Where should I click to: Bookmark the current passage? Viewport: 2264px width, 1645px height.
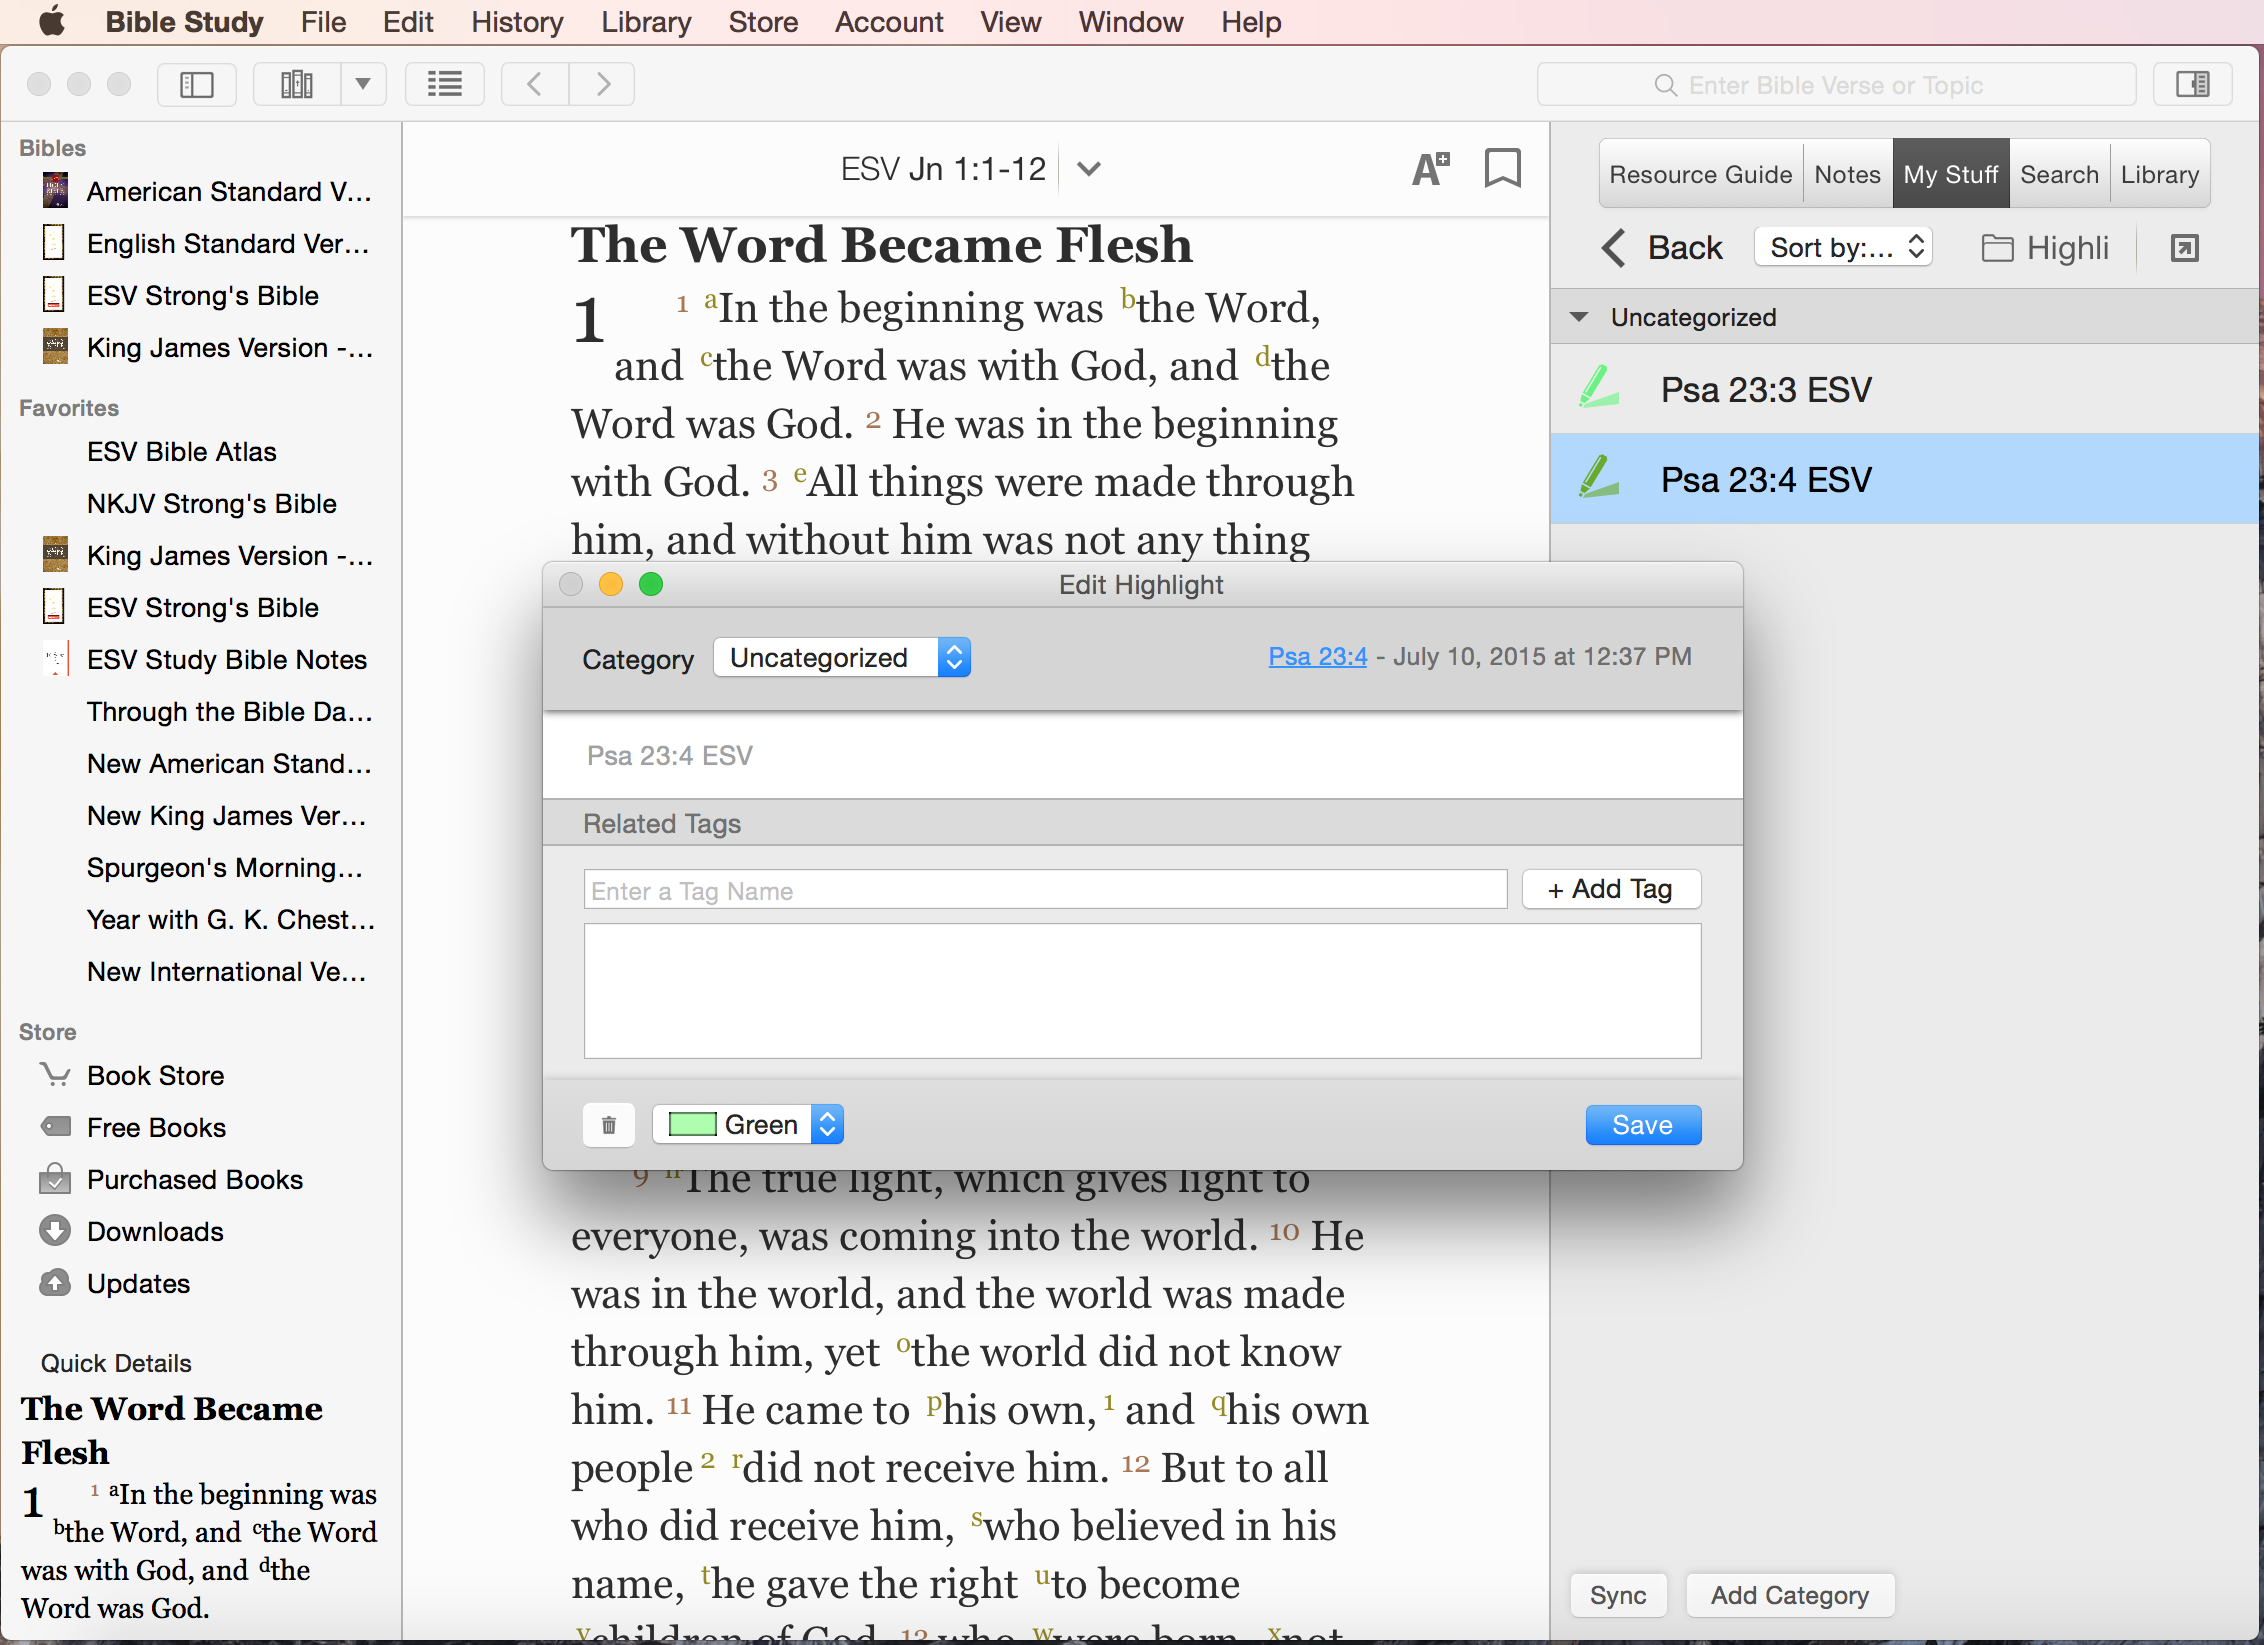tap(1503, 169)
